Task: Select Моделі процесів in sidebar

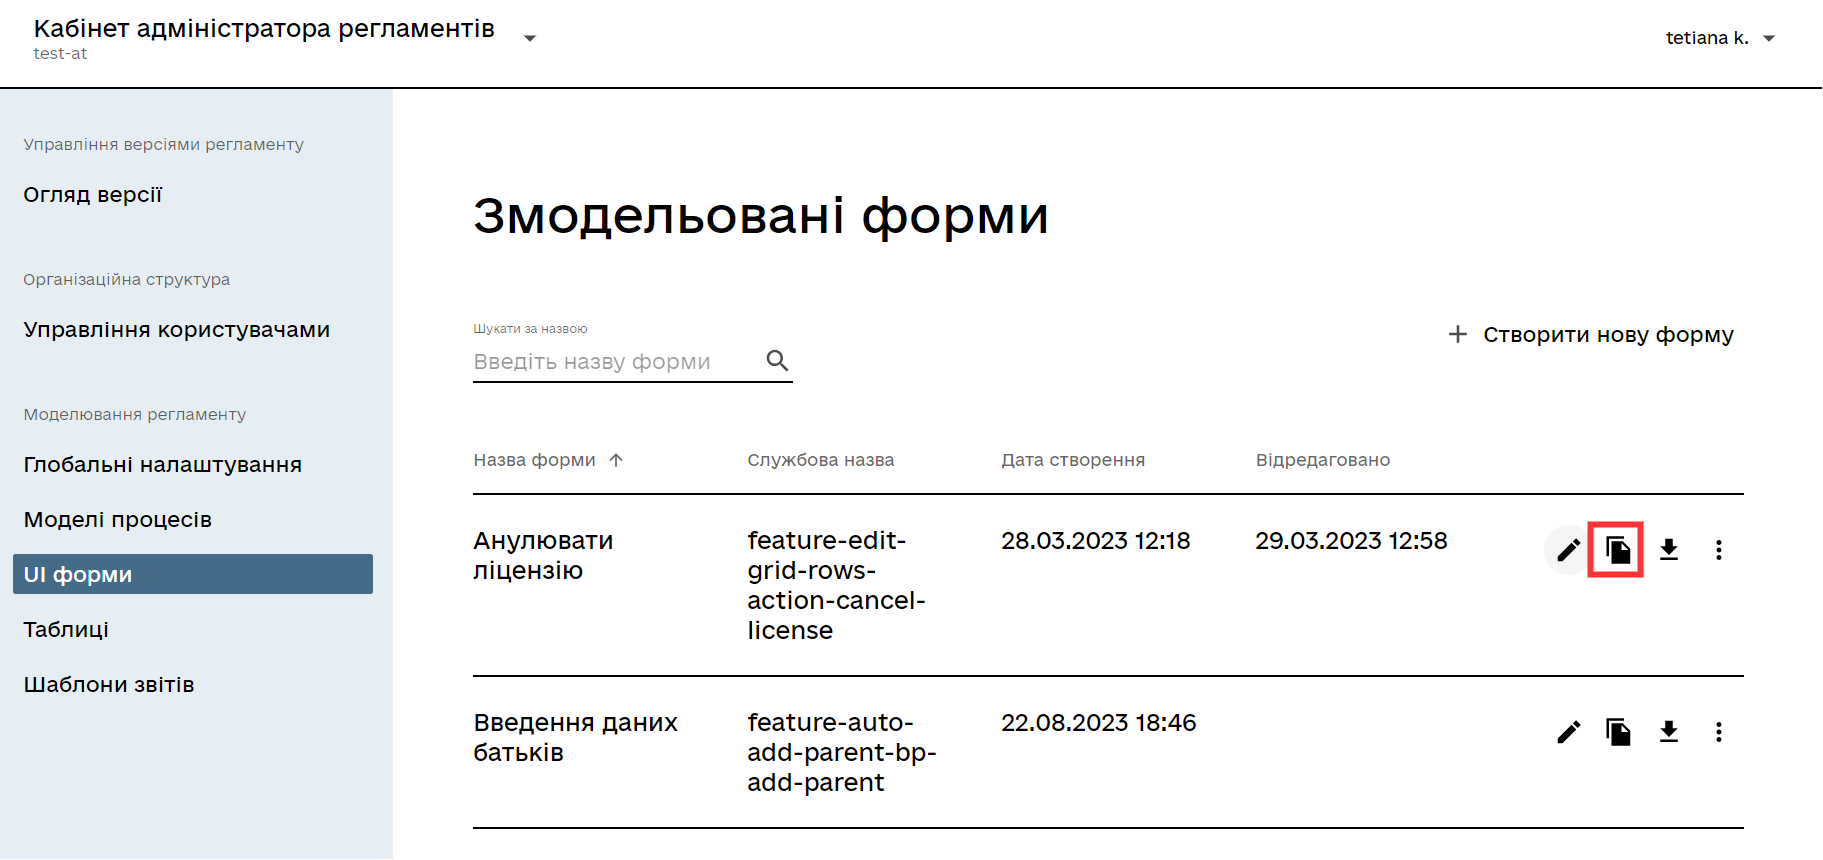Action: coord(118,520)
